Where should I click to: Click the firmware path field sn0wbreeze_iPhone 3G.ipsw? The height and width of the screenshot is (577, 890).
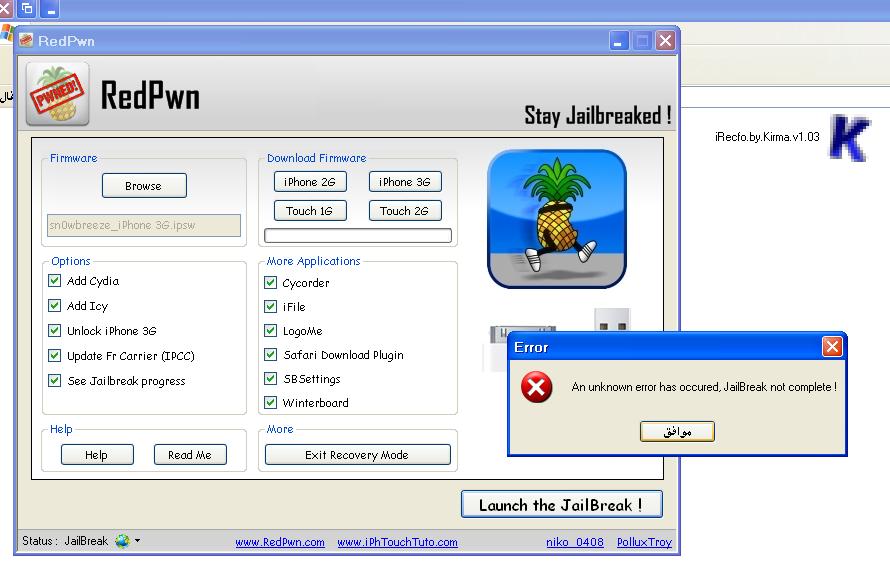click(x=144, y=225)
